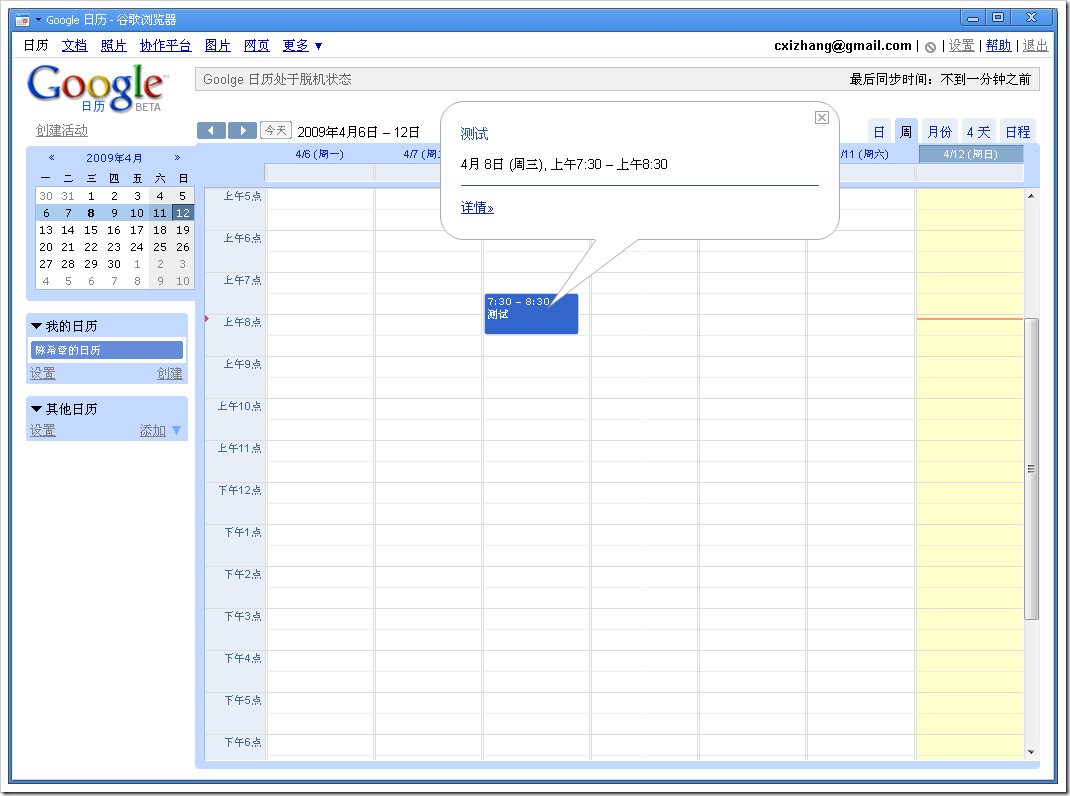Open the 添加 dropdown arrow
Viewport: 1070px width, 796px height.
click(x=177, y=430)
